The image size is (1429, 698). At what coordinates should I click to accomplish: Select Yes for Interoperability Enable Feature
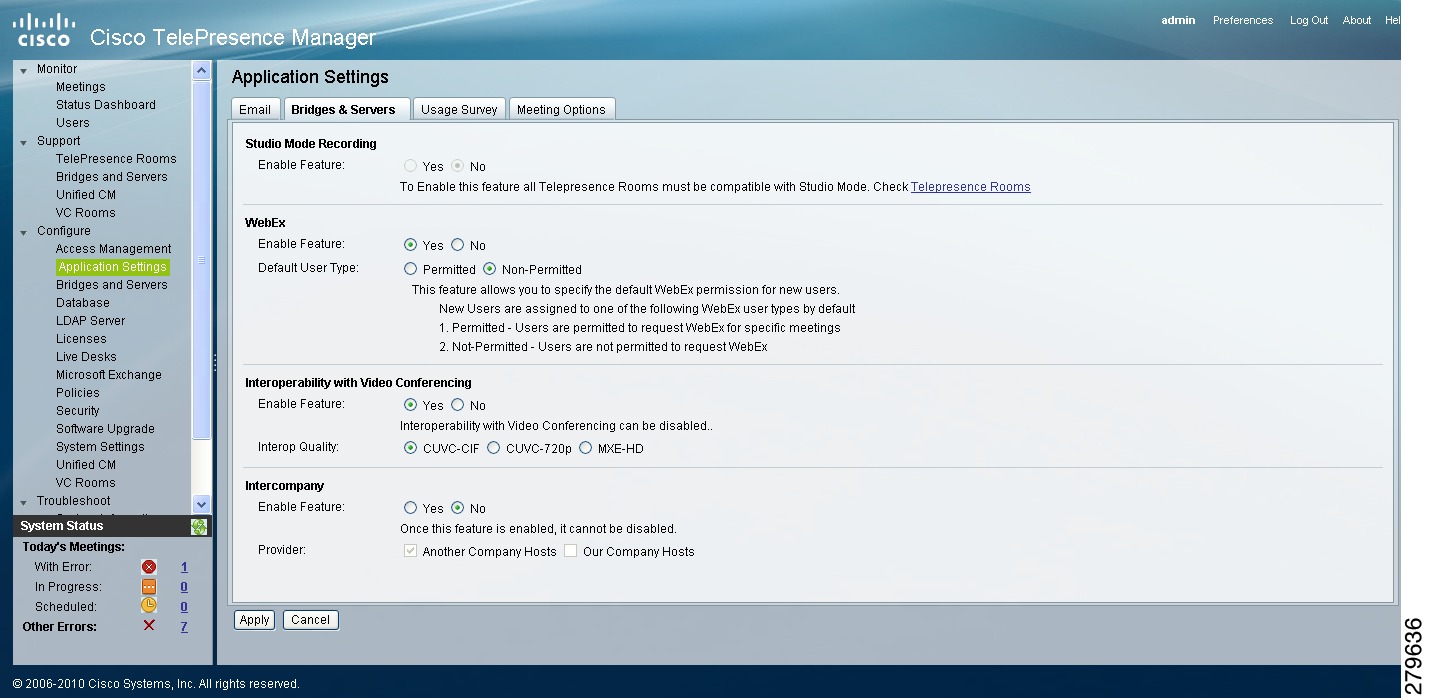tap(411, 405)
